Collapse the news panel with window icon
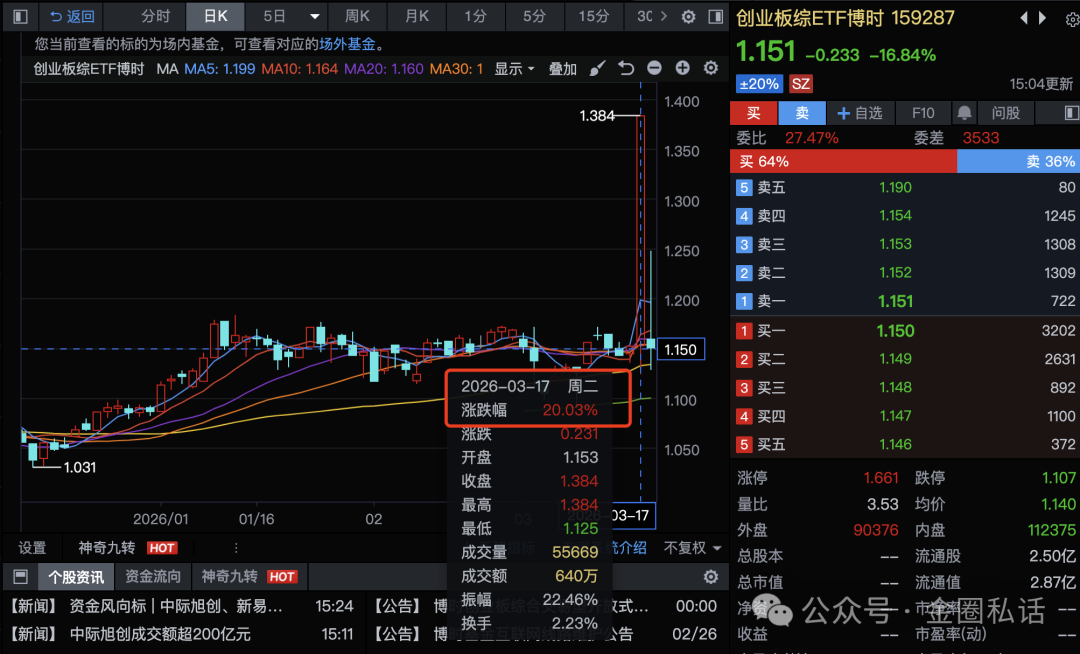The height and width of the screenshot is (654, 1080). (x=20, y=577)
